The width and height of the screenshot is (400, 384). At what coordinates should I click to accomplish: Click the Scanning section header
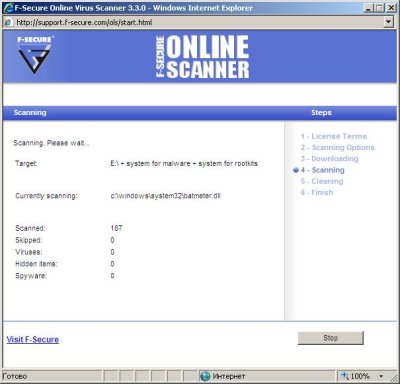tap(30, 112)
